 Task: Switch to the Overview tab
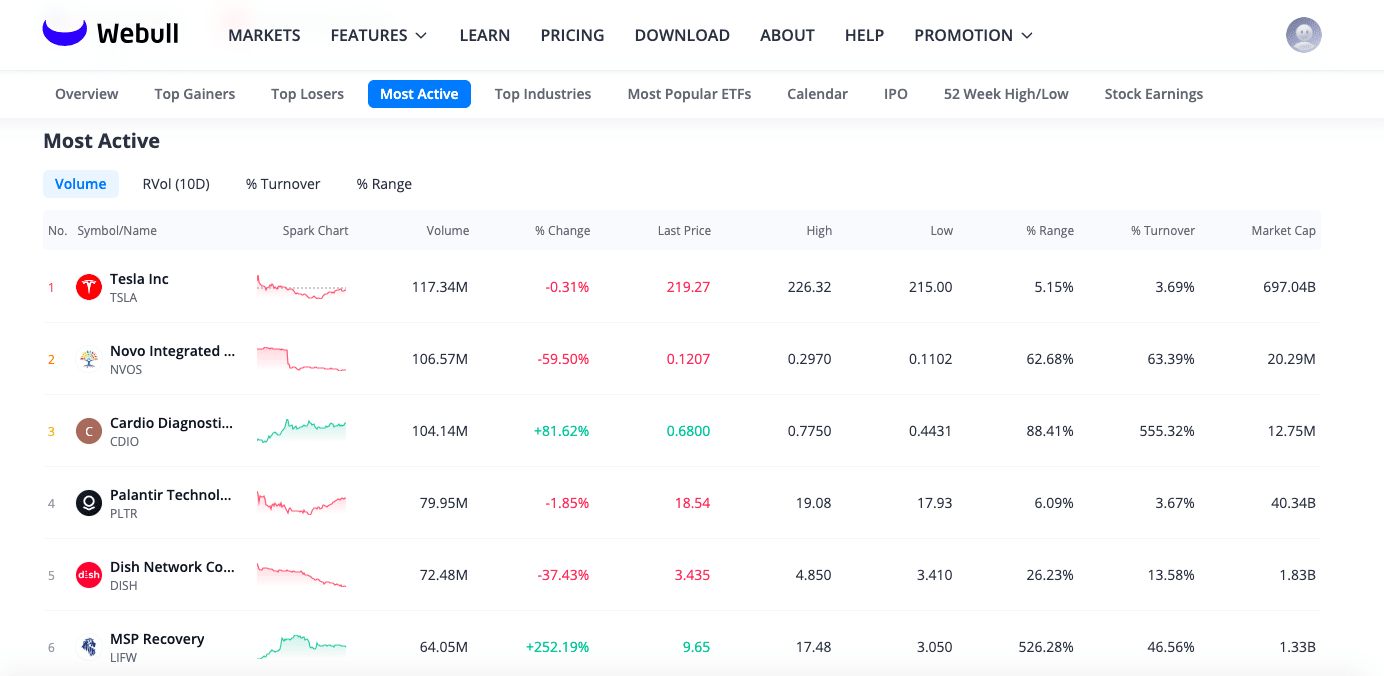pos(87,94)
